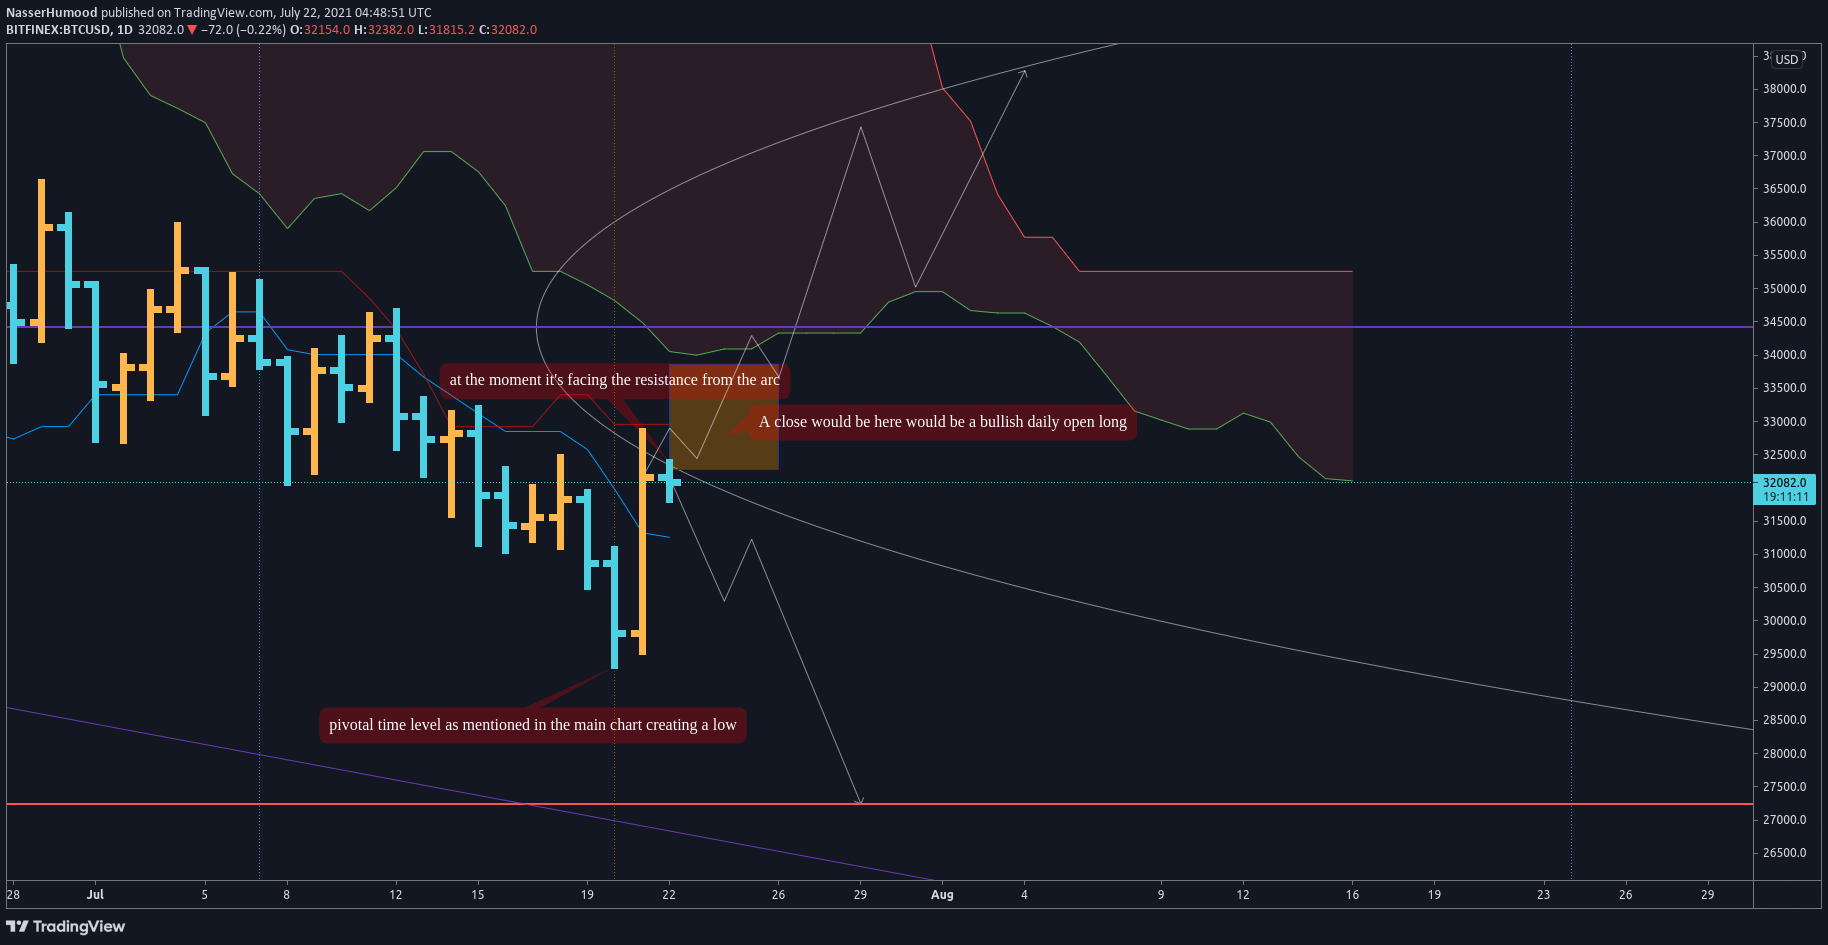Click the bar countdown timer 19:11:11
This screenshot has width=1828, height=945.
[1785, 497]
